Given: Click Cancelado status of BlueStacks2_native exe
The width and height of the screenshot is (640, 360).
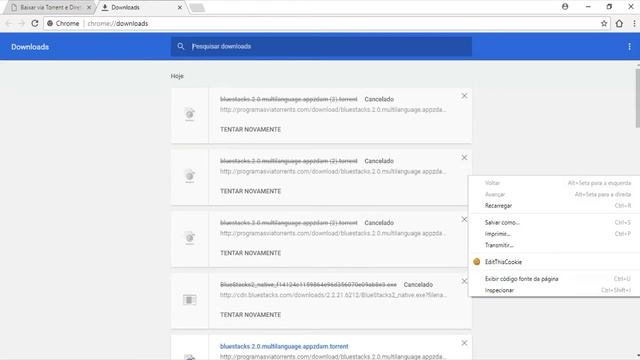Looking at the screenshot, I should (x=418, y=284).
